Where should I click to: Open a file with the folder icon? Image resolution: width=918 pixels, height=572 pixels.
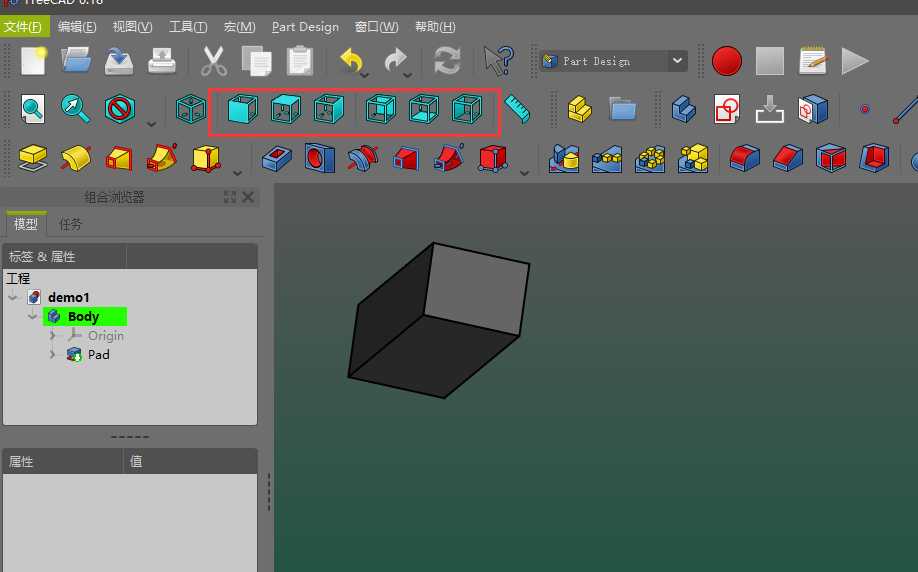click(76, 60)
